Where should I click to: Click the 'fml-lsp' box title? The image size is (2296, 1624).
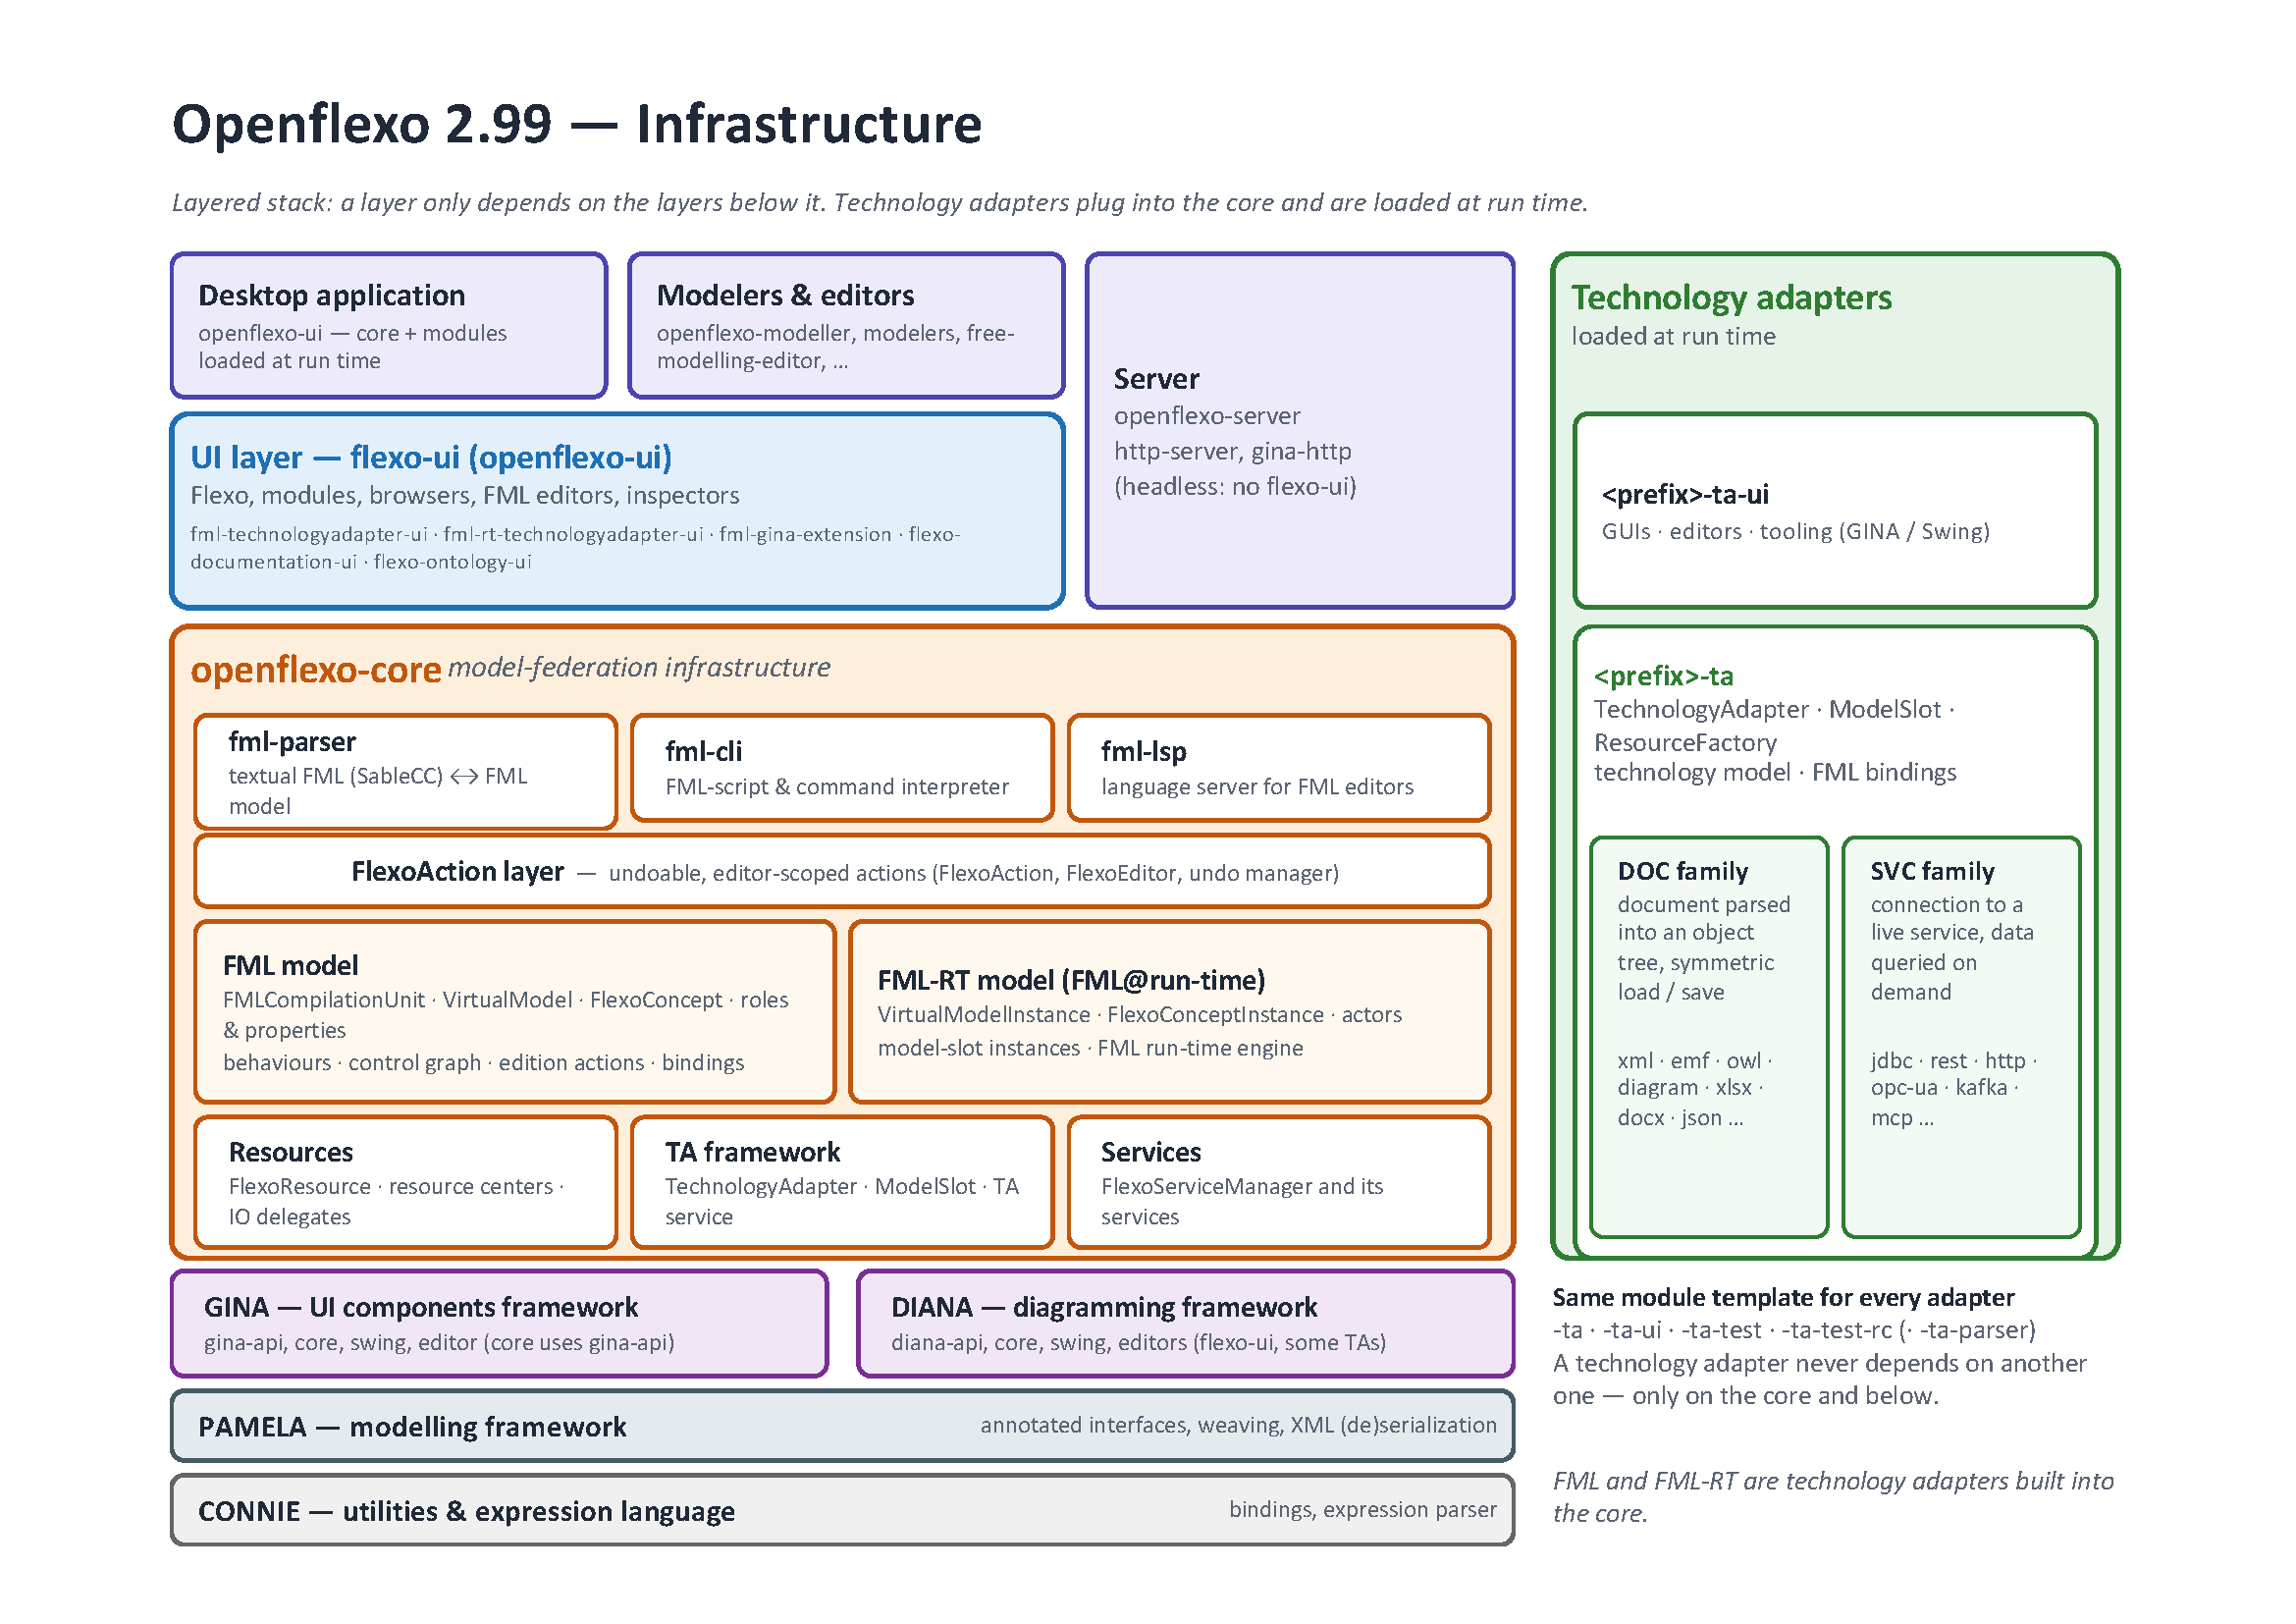[x=1144, y=752]
